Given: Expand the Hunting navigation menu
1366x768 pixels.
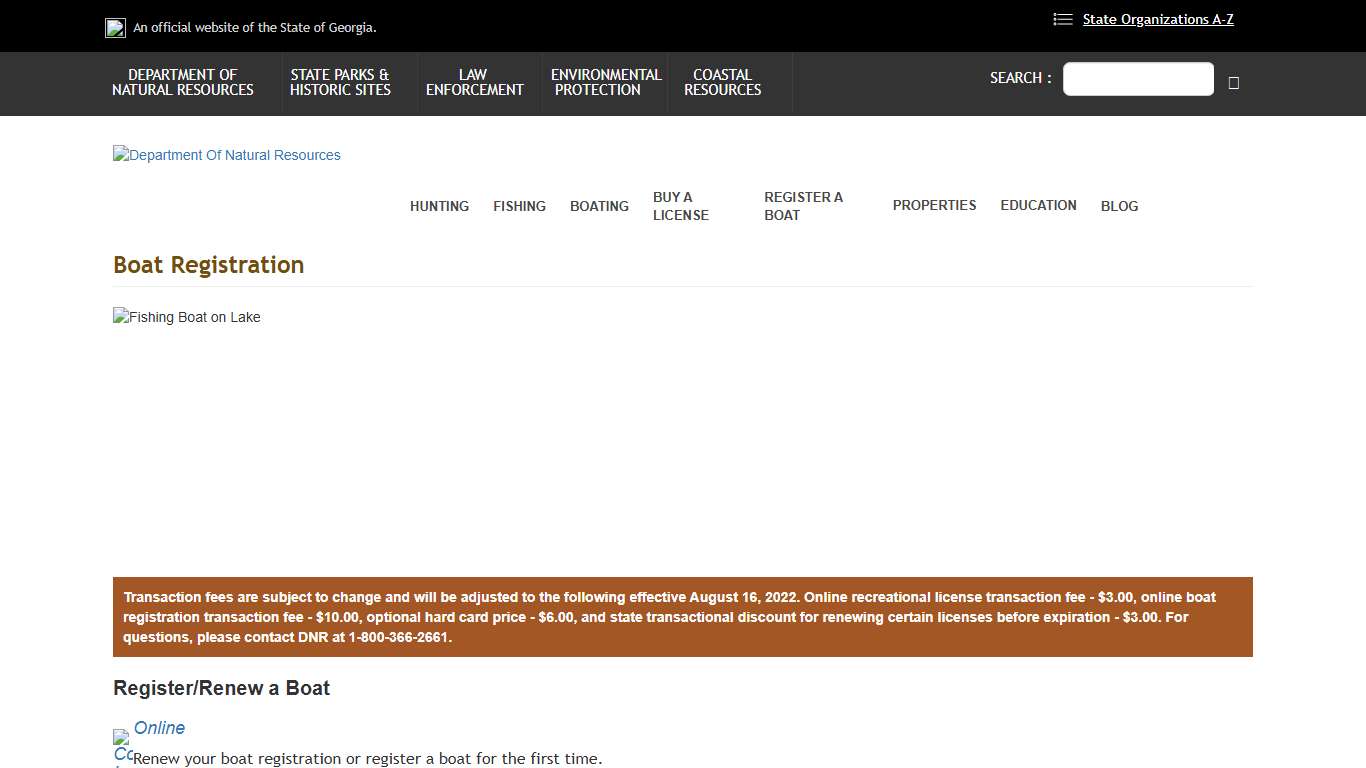Looking at the screenshot, I should tap(439, 206).
